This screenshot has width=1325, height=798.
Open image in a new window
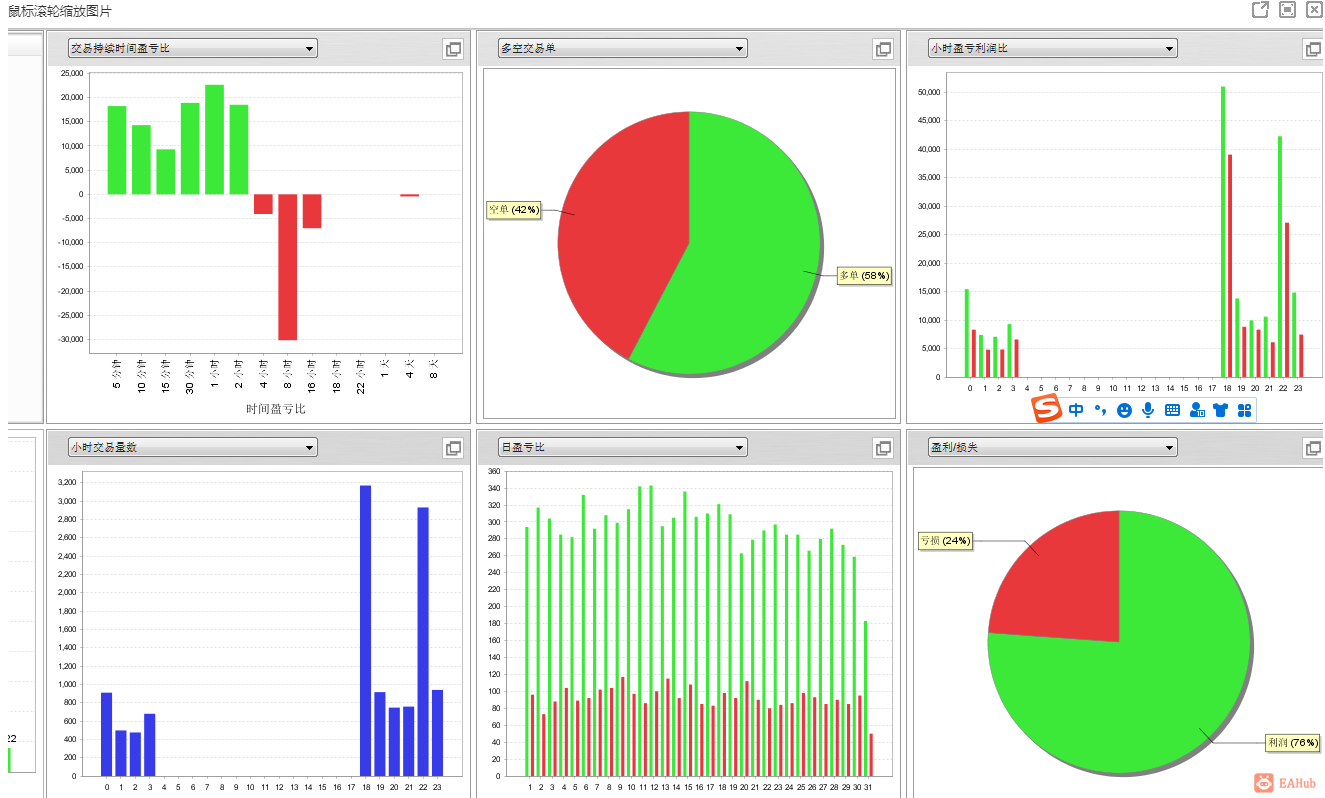1261,10
